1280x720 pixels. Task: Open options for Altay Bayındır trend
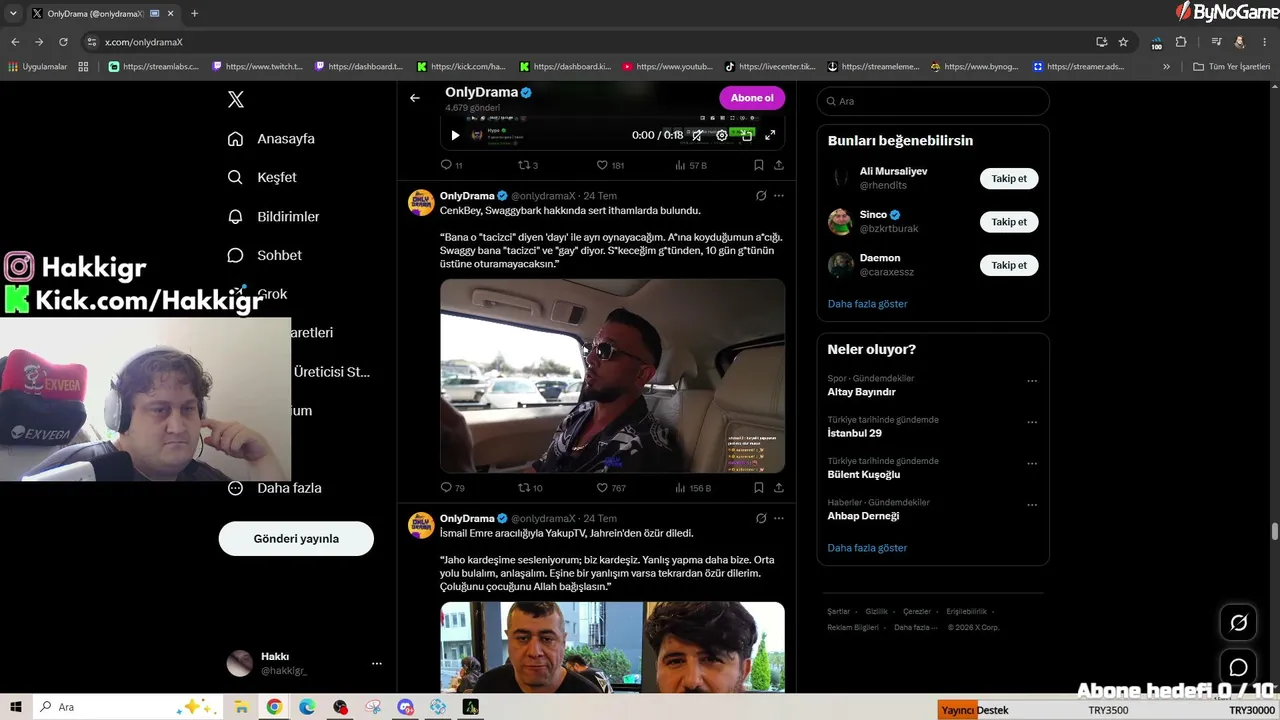click(x=1032, y=381)
